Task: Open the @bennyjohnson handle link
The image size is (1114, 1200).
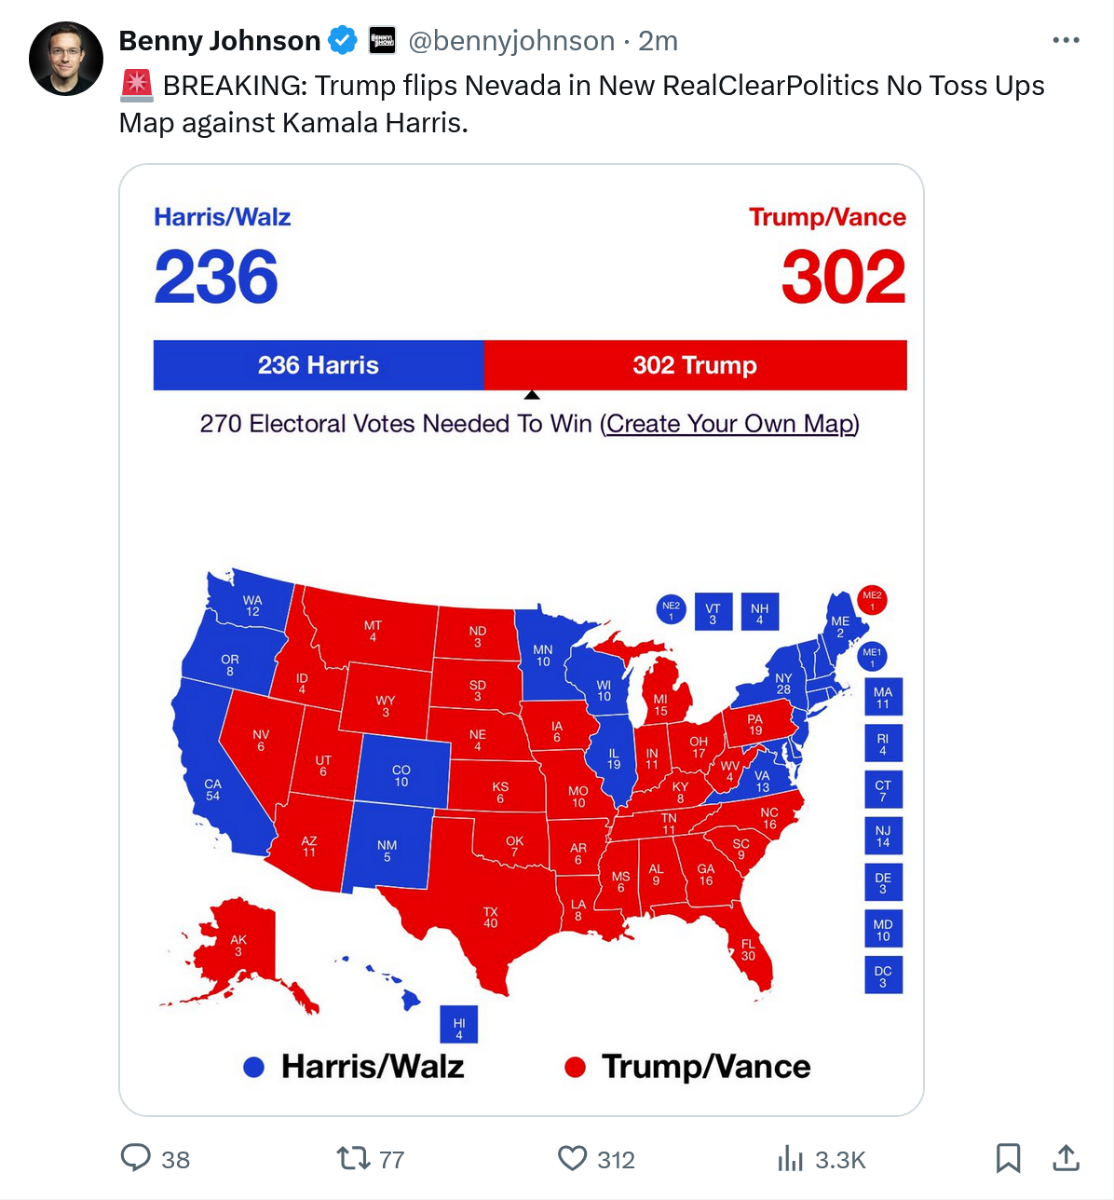Action: click(511, 40)
